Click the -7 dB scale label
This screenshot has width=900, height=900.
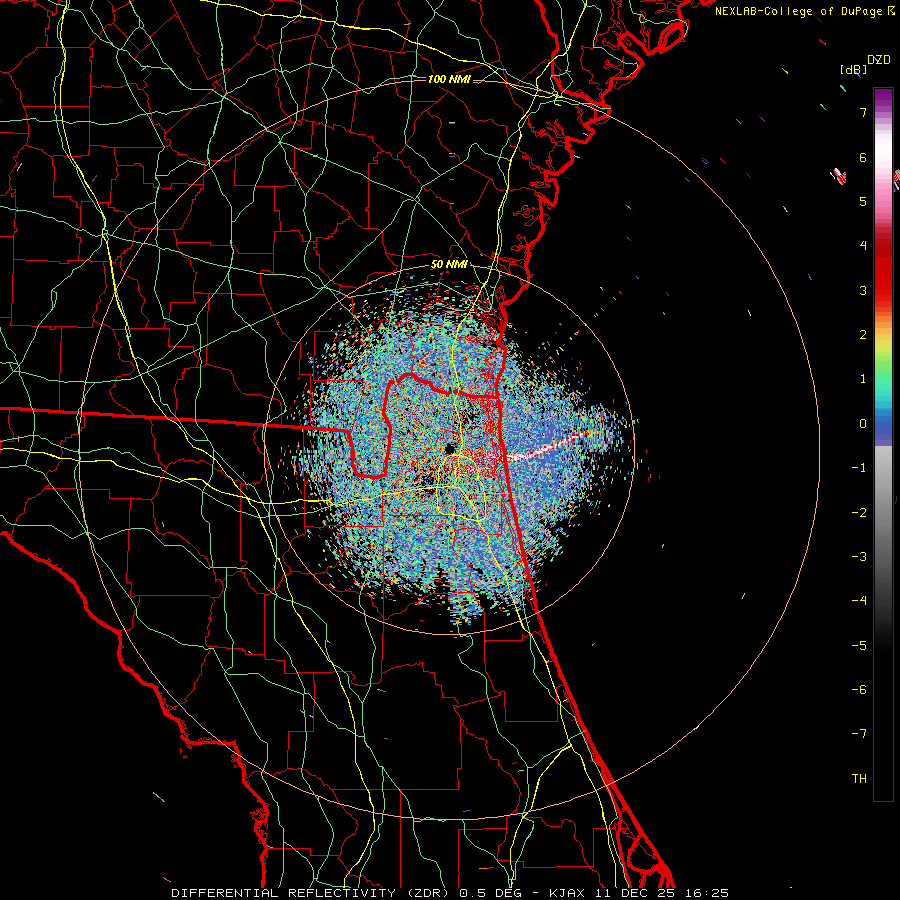(859, 734)
